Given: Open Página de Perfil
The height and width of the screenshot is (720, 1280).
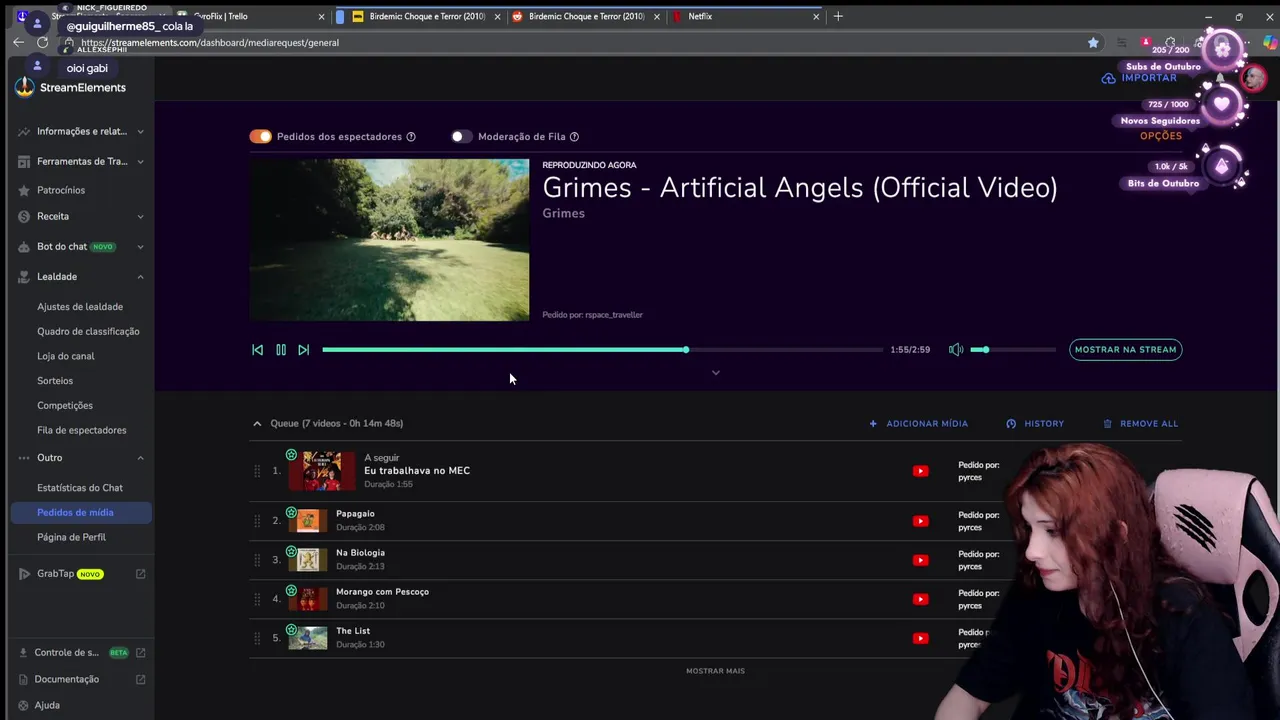Looking at the screenshot, I should coord(71,537).
